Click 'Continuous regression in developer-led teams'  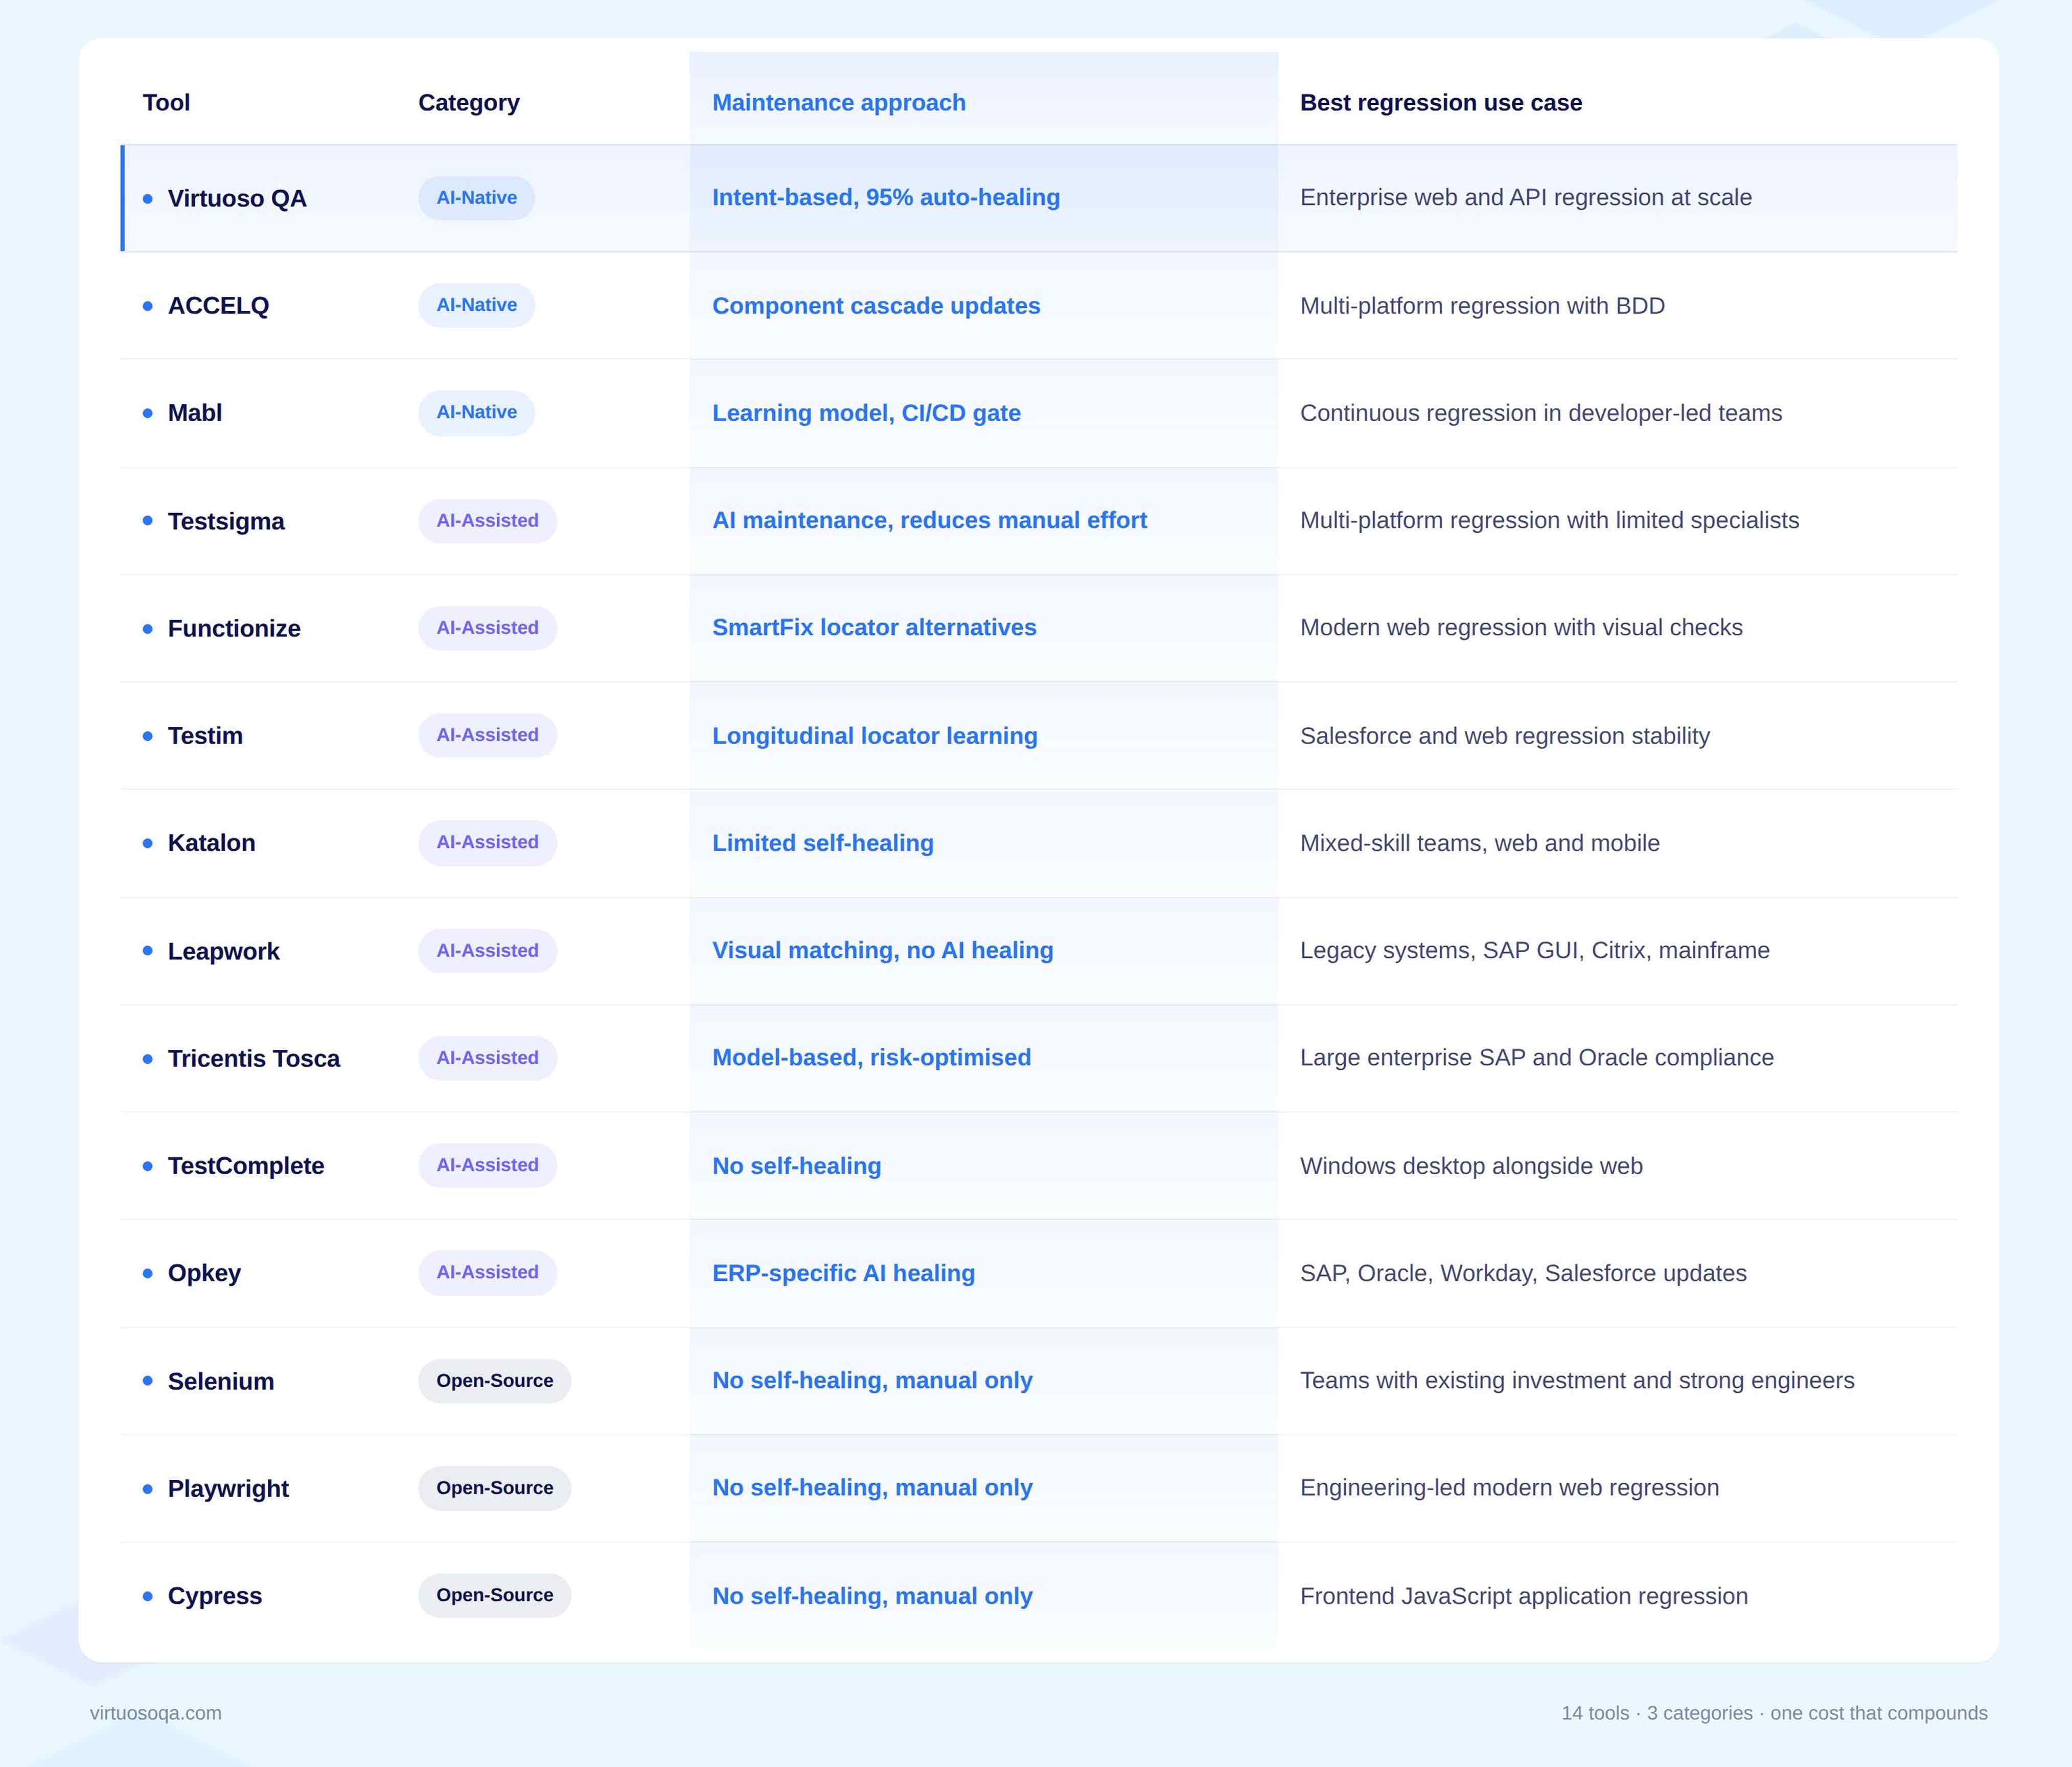point(1541,413)
